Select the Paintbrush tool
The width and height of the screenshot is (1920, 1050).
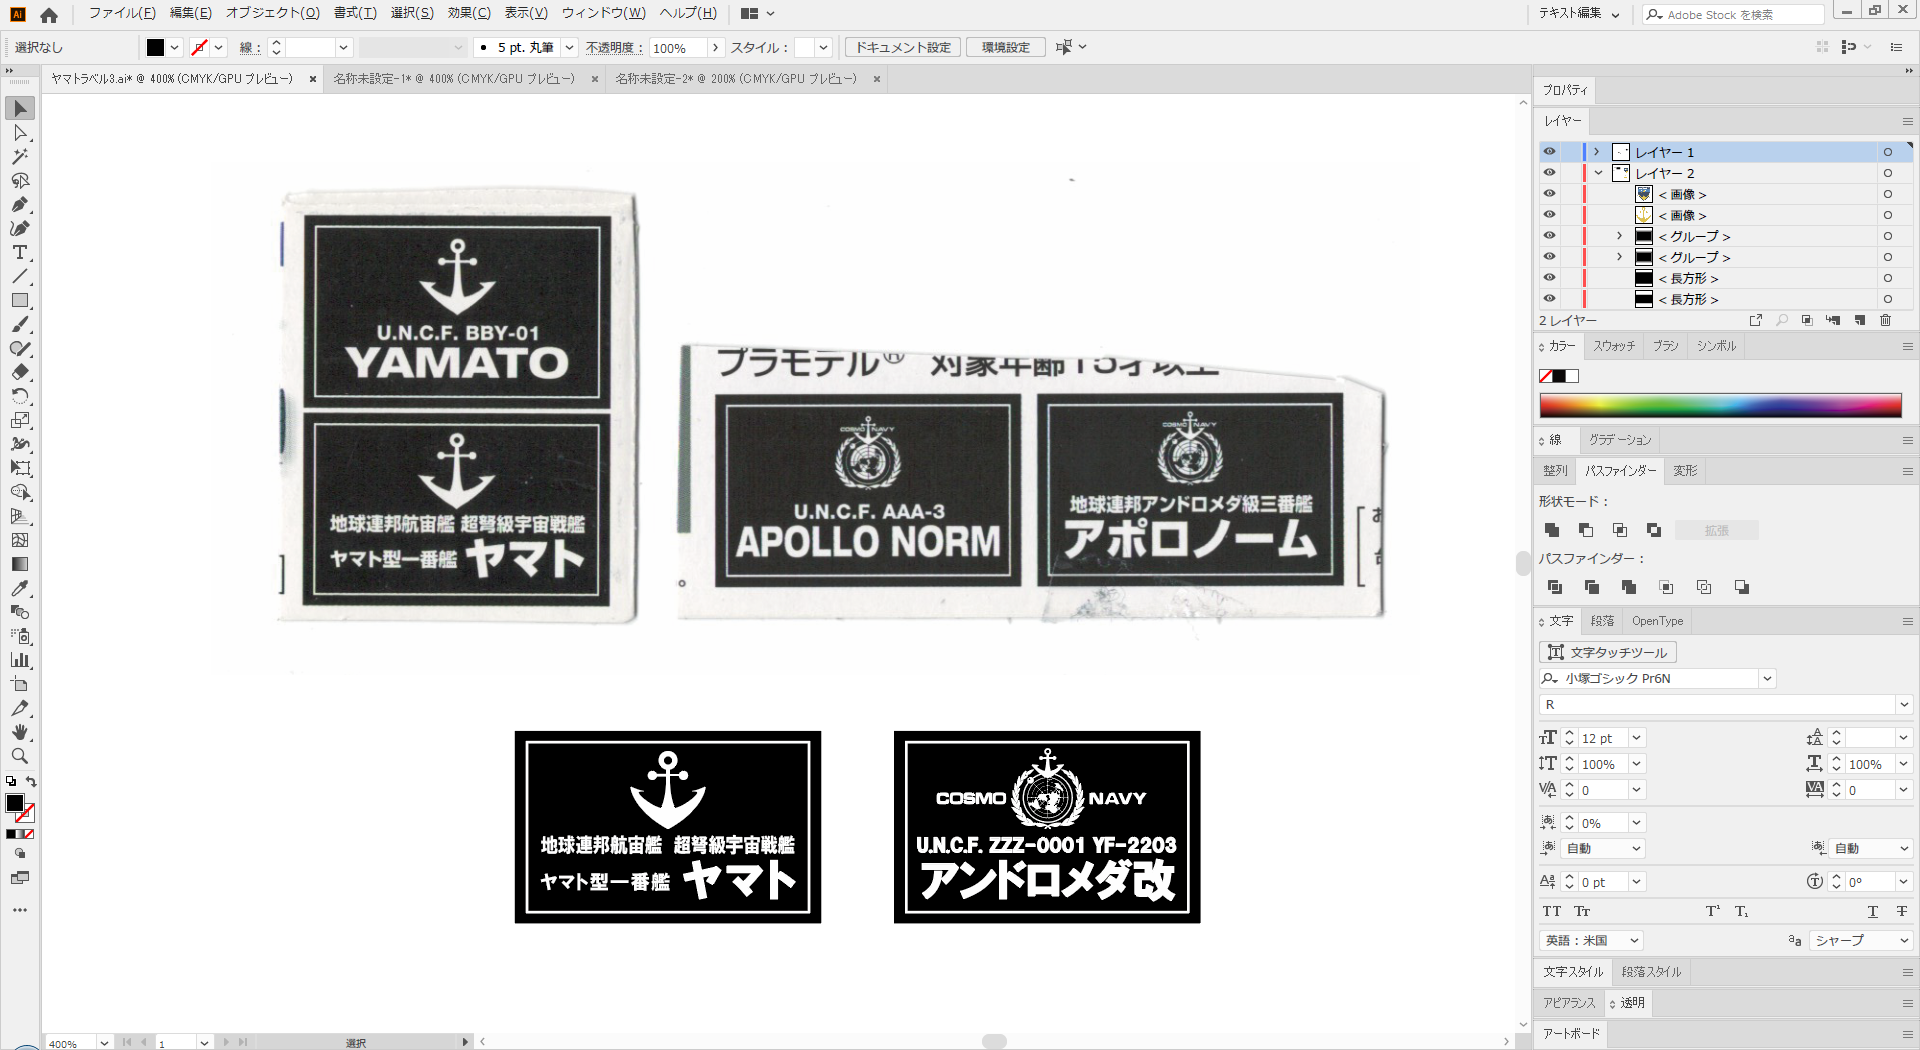point(20,324)
